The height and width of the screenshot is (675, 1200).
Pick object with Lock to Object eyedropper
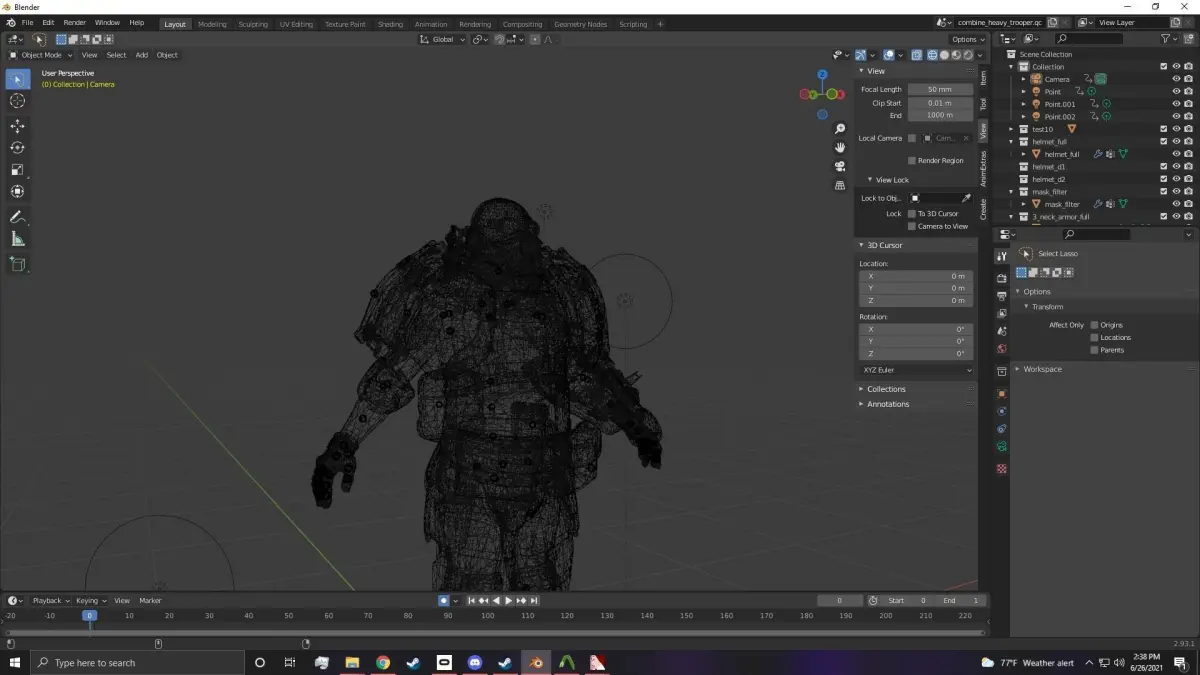[966, 198]
